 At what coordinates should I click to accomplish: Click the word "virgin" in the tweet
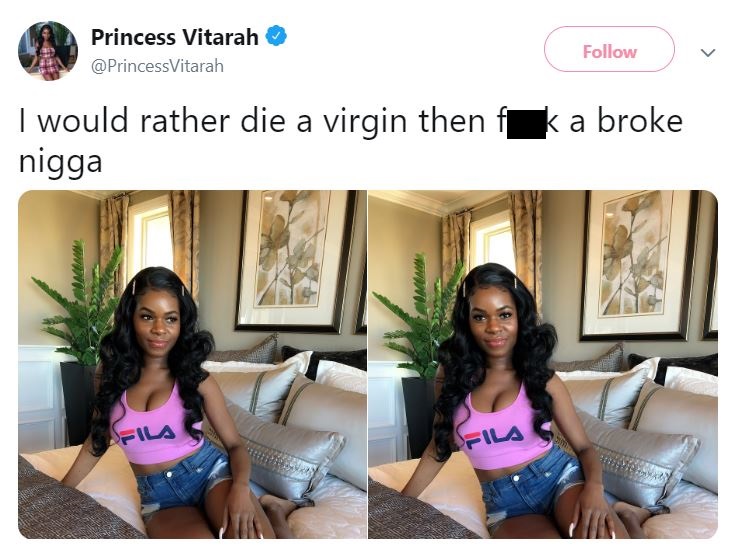tap(366, 122)
